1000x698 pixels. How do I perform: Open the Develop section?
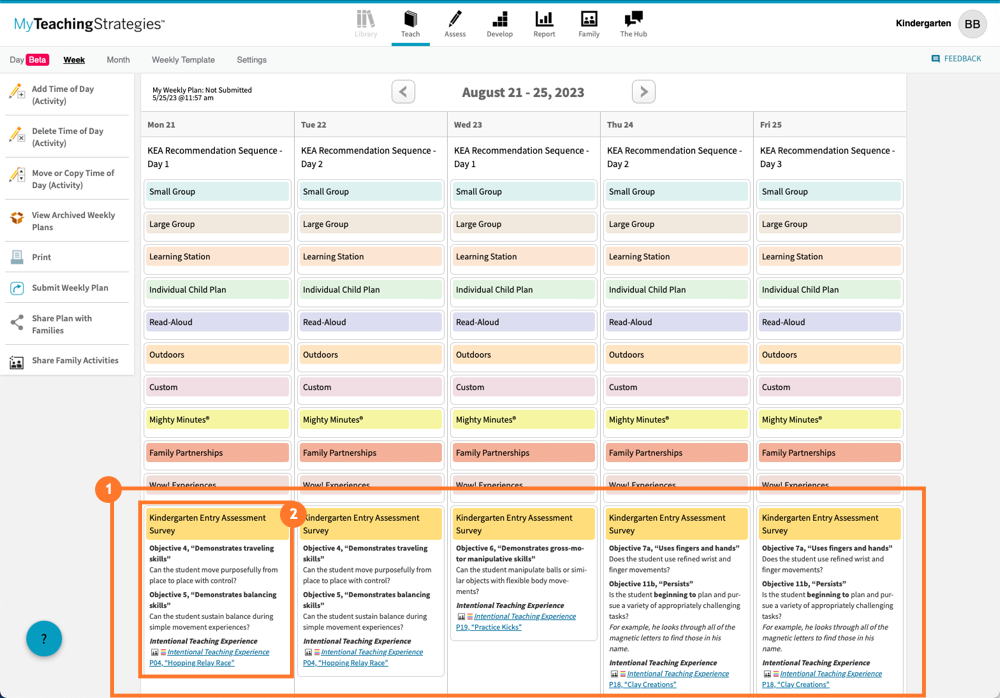click(x=499, y=24)
